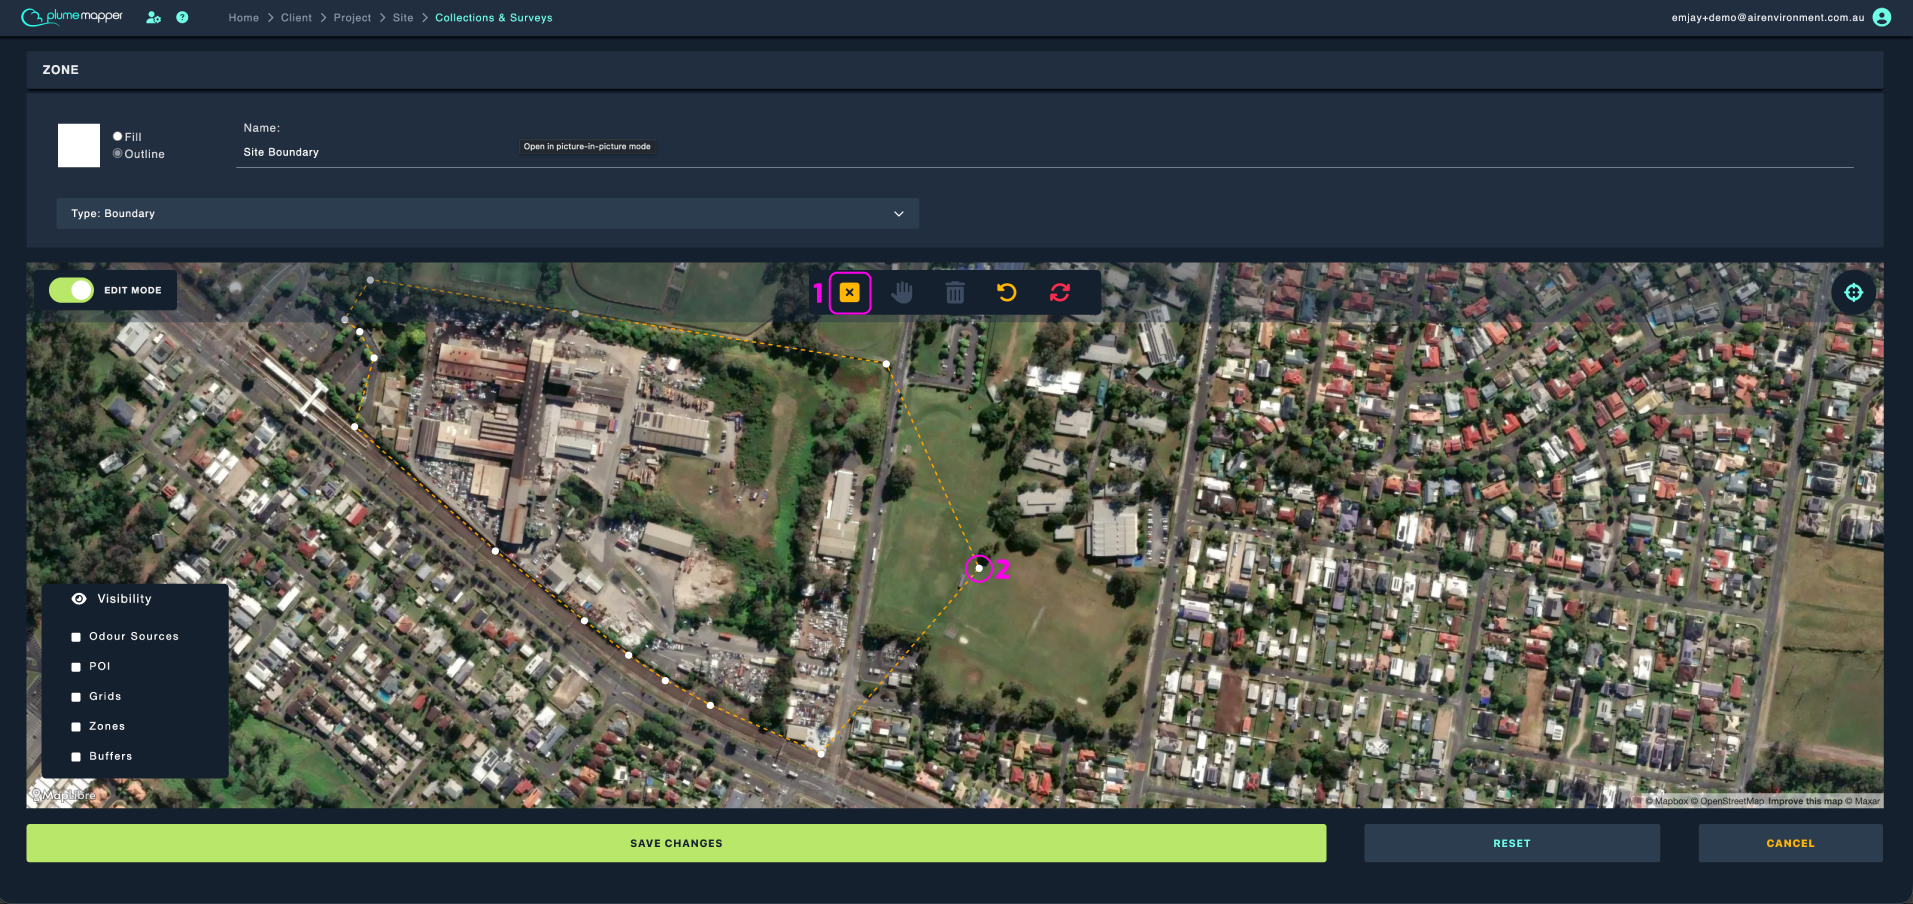
Task: Toggle the Edit Mode switch
Action: tap(71, 290)
